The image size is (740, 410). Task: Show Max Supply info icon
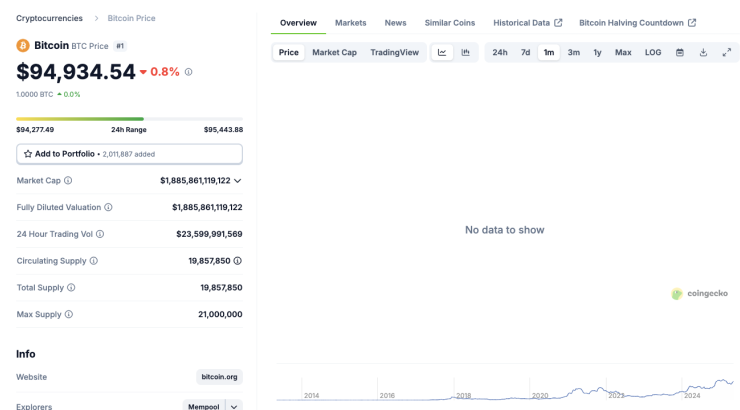click(x=69, y=314)
